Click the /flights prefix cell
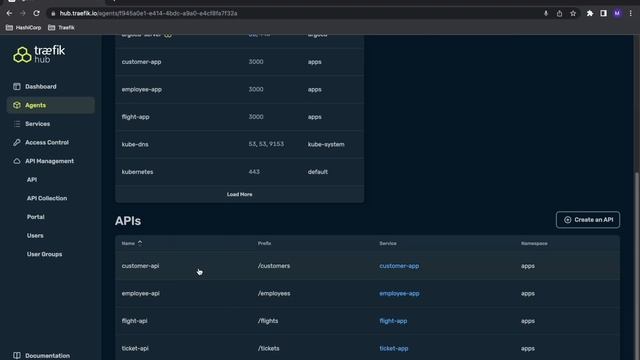Screen dimensions: 640x360 [x=268, y=321]
